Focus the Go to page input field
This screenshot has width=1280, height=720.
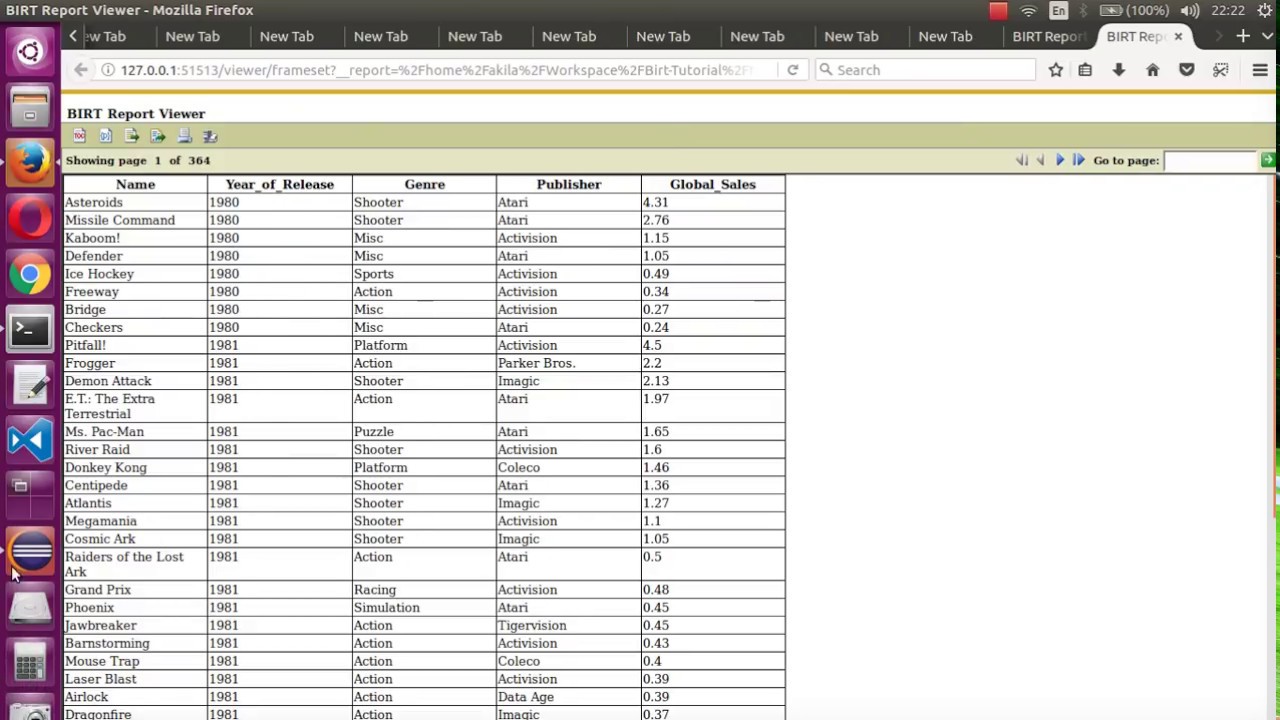click(x=1210, y=160)
